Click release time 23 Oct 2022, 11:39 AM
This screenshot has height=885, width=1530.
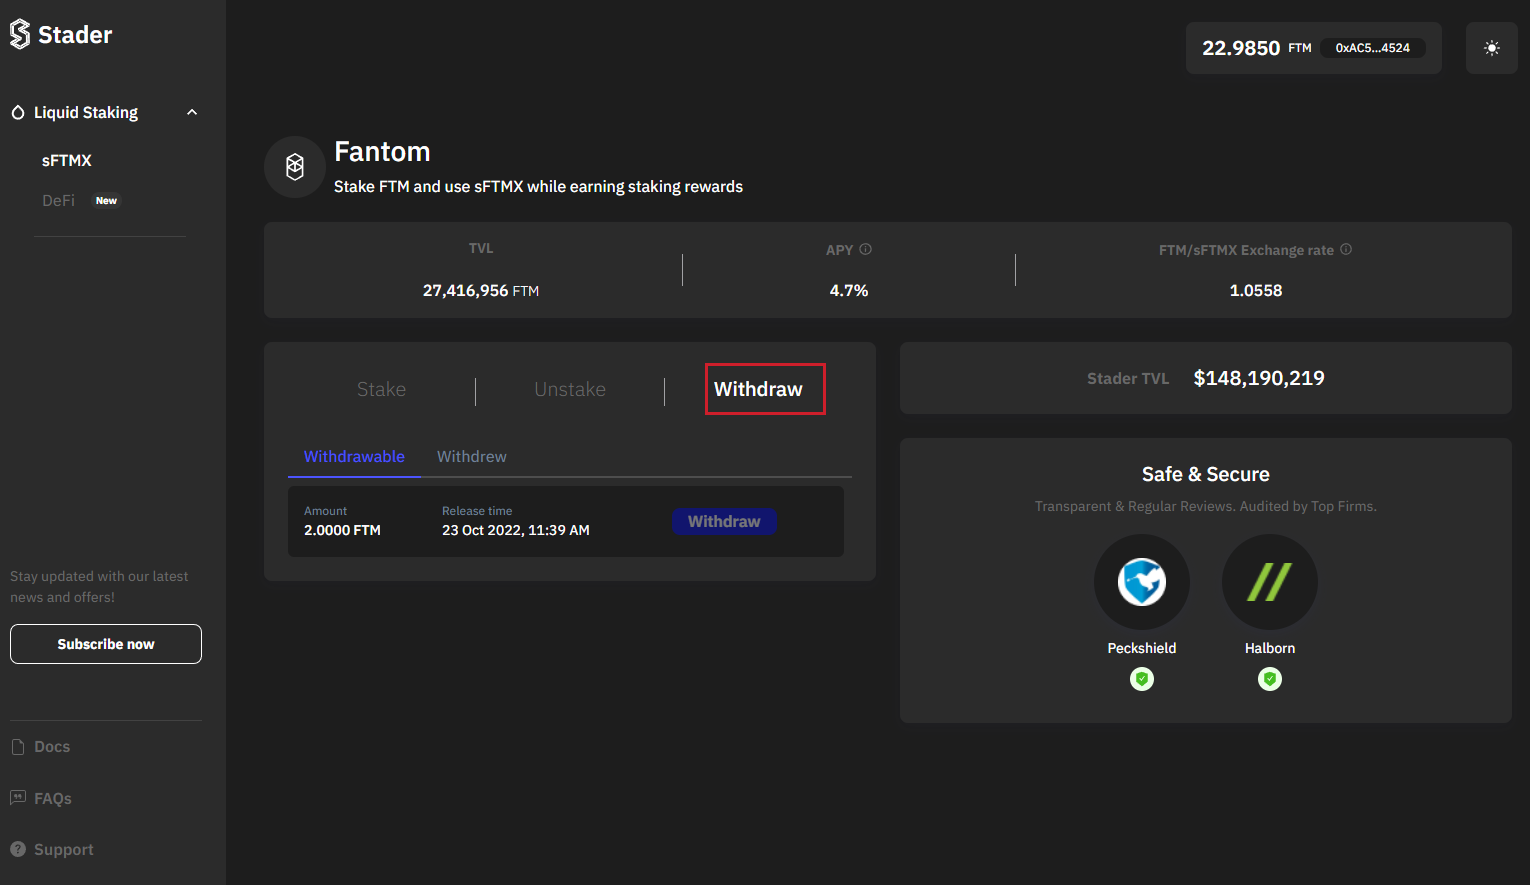click(516, 530)
